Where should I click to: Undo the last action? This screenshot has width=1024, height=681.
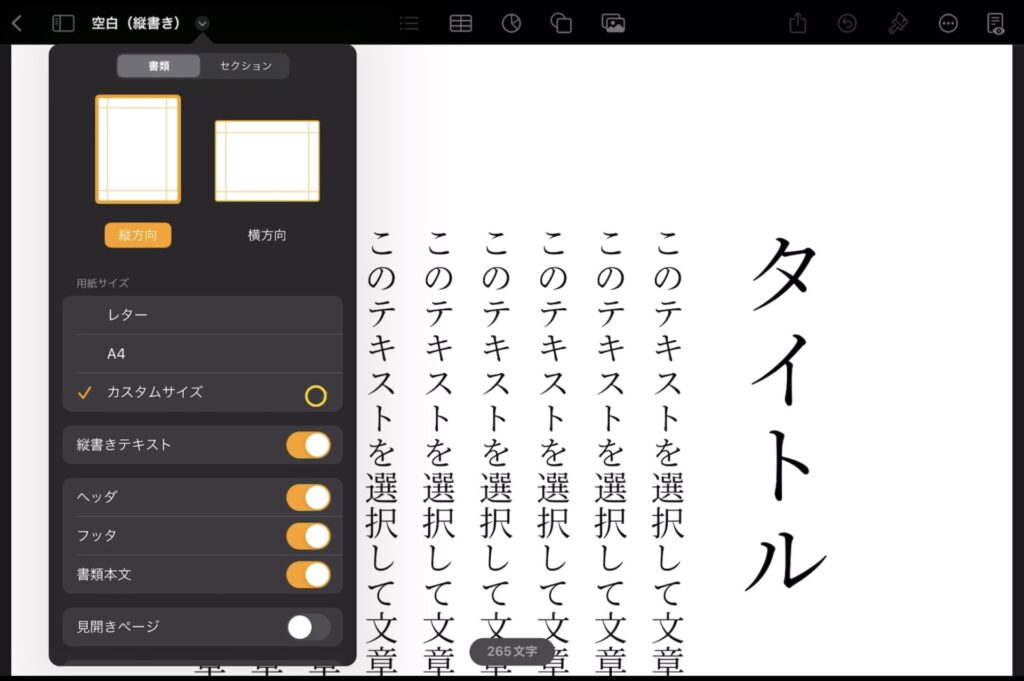847,24
